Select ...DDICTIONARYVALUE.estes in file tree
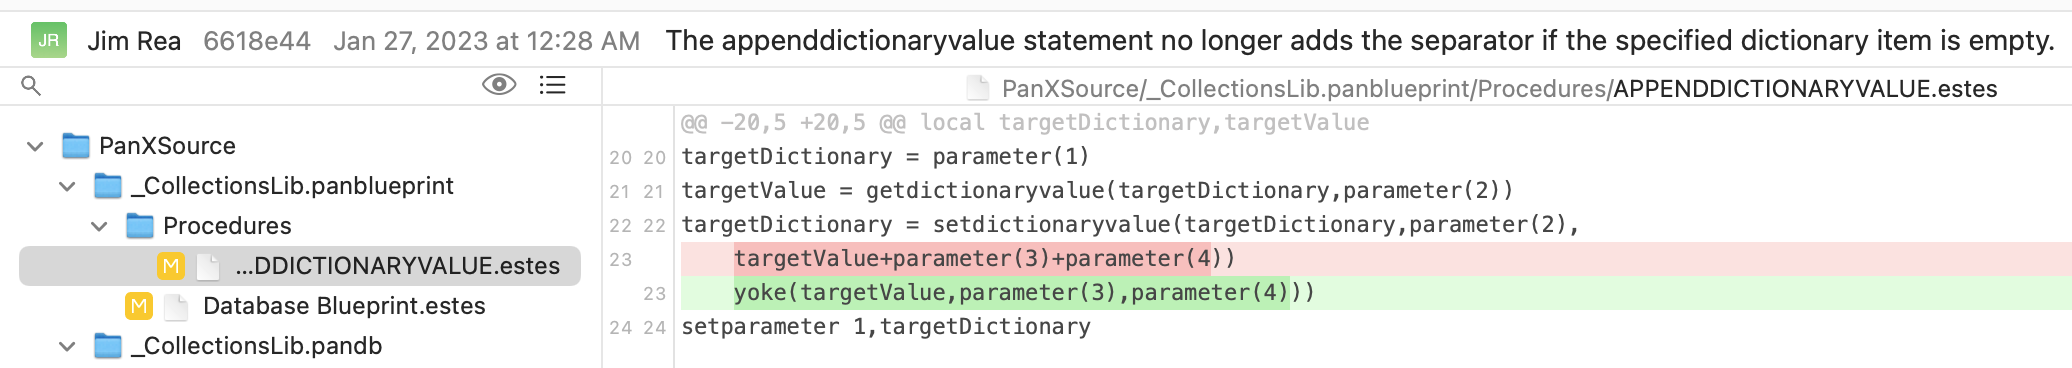The width and height of the screenshot is (2072, 368). (x=300, y=266)
